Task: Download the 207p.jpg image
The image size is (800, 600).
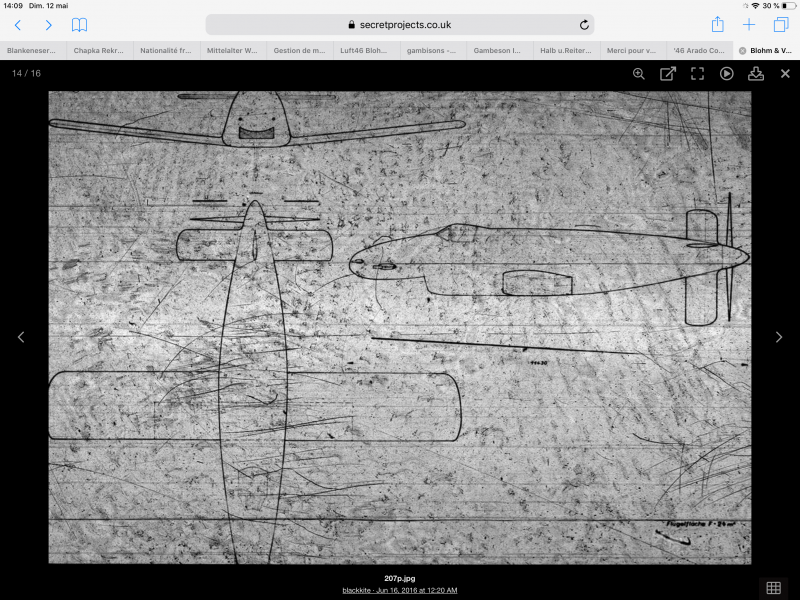Action: (756, 73)
